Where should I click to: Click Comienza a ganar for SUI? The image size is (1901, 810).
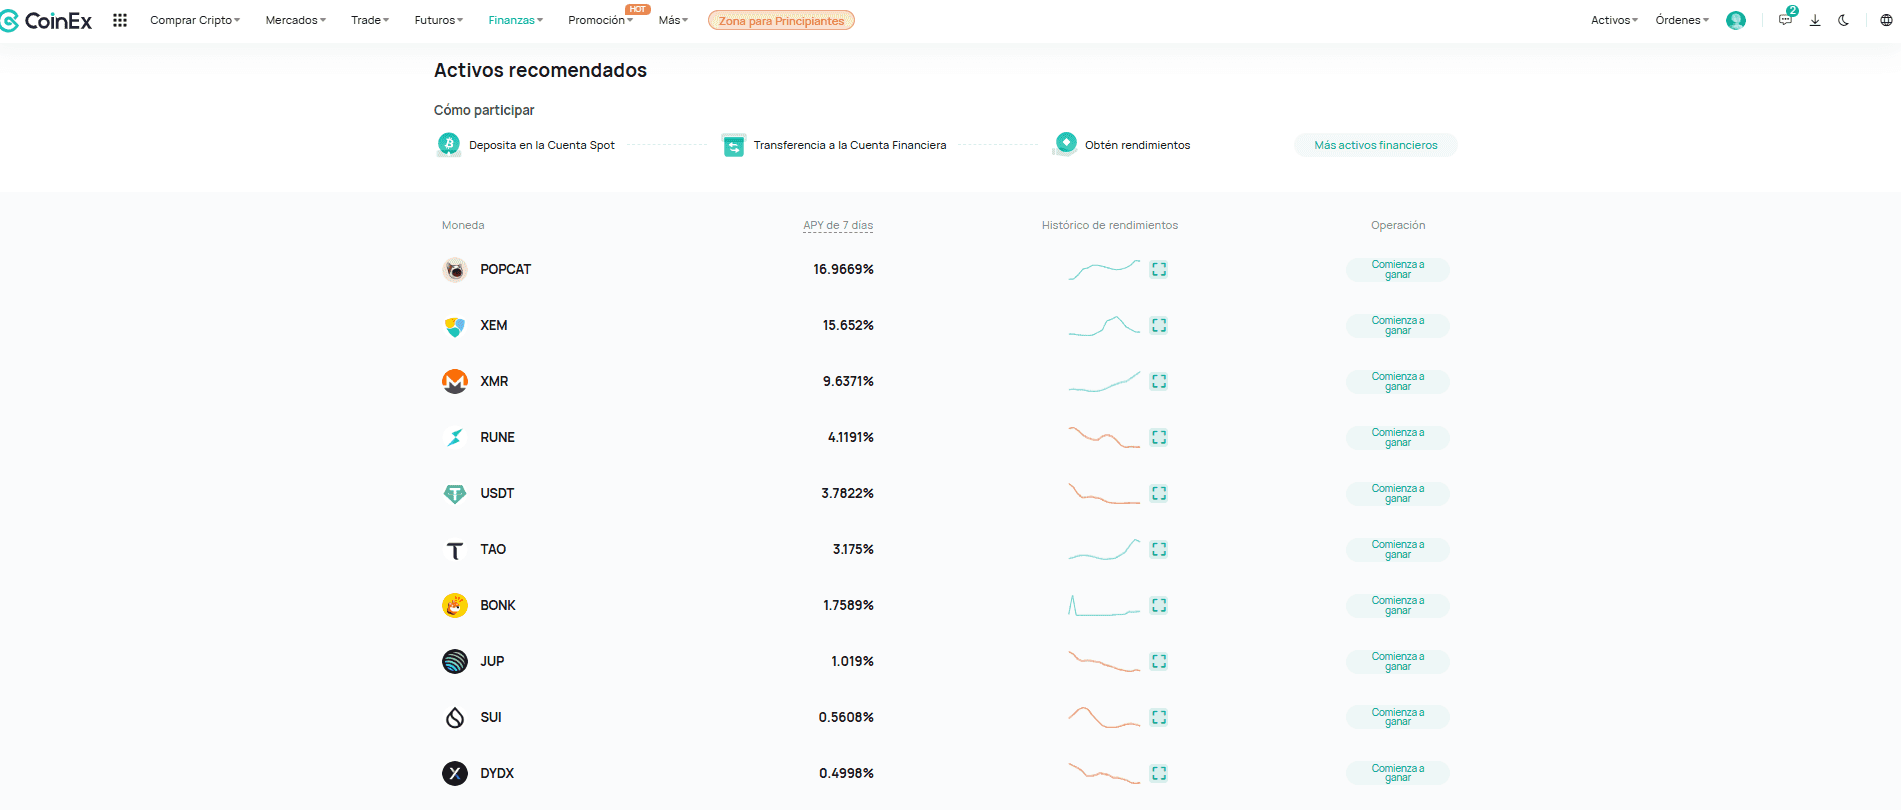[1398, 717]
